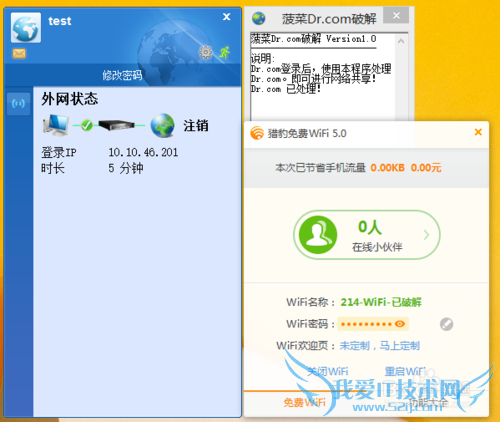The height and width of the screenshot is (422, 500).
Task: Click the 外网状态 heading
Action: click(70, 99)
